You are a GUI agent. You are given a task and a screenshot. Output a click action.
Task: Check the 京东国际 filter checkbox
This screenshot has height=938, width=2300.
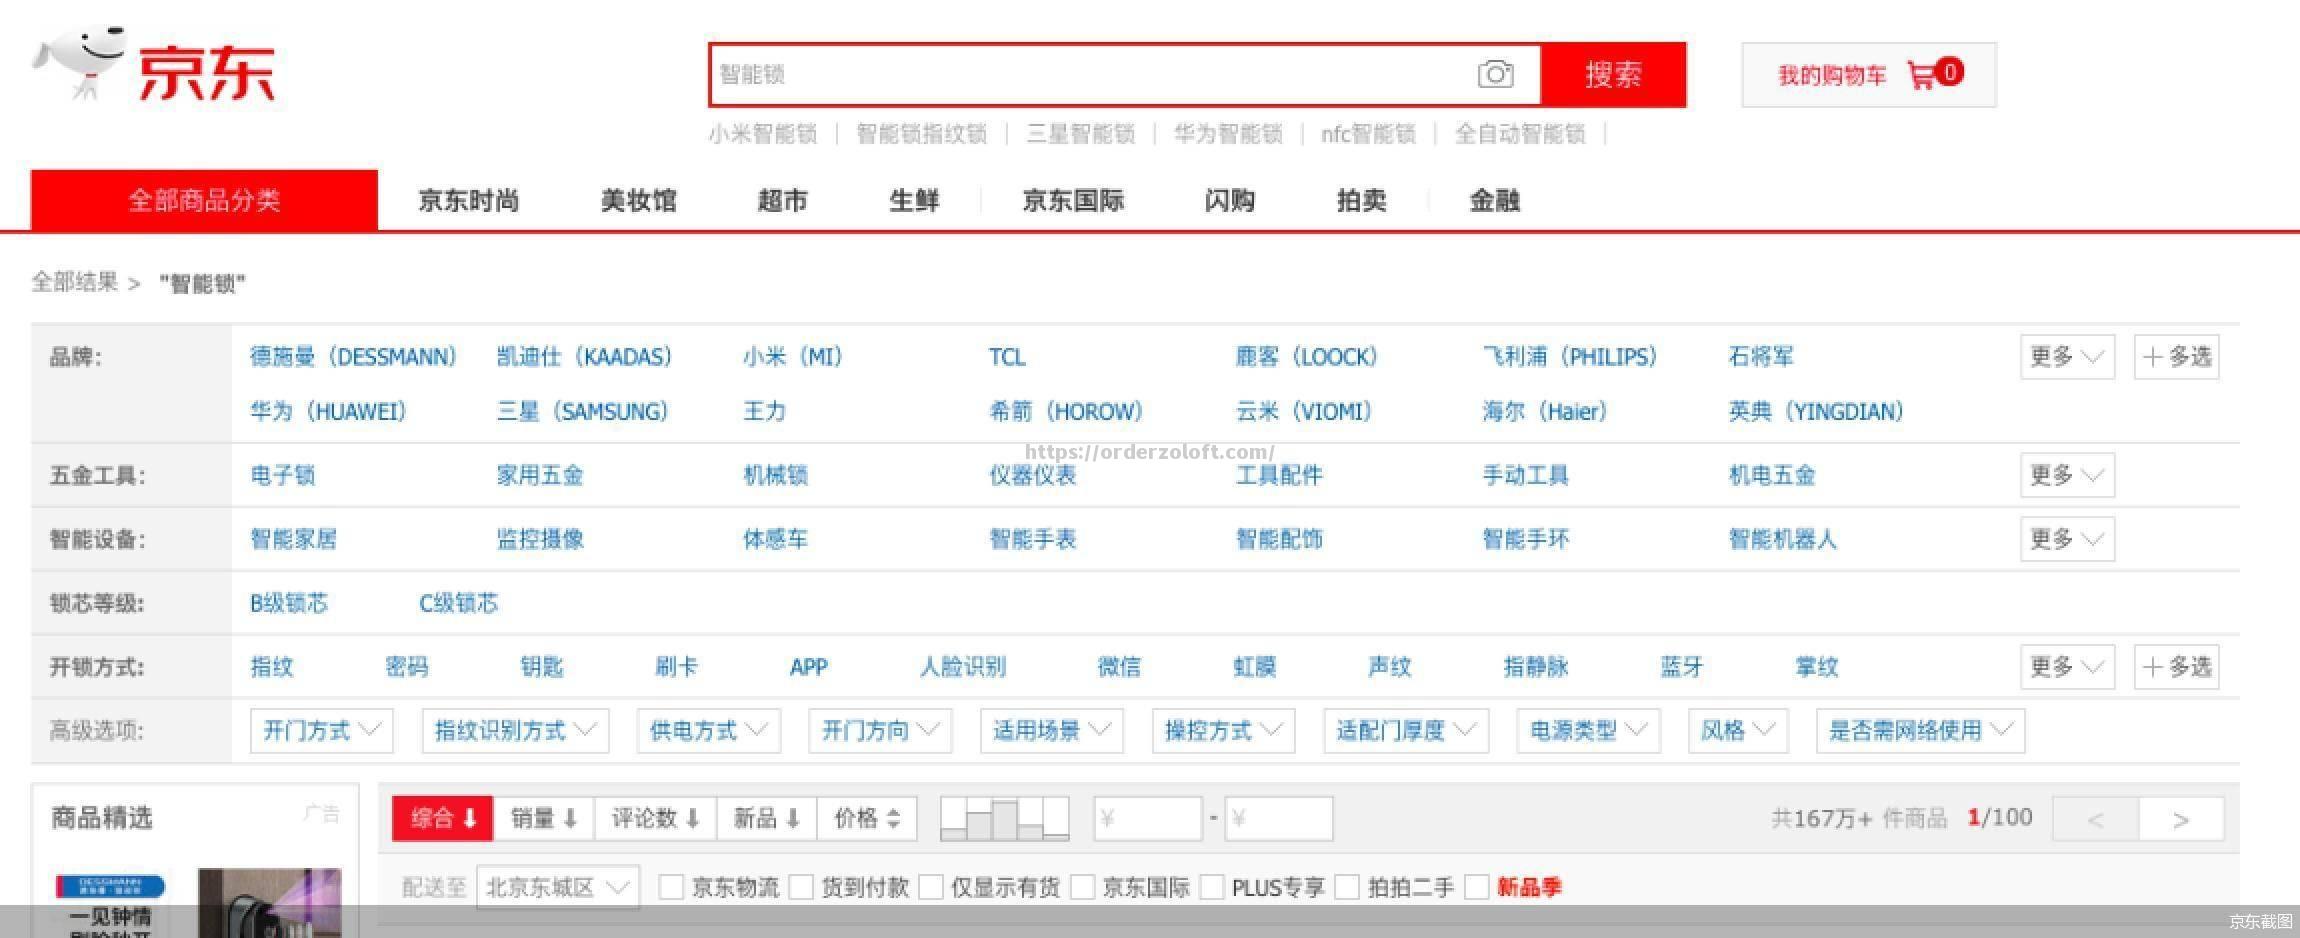coord(1082,887)
